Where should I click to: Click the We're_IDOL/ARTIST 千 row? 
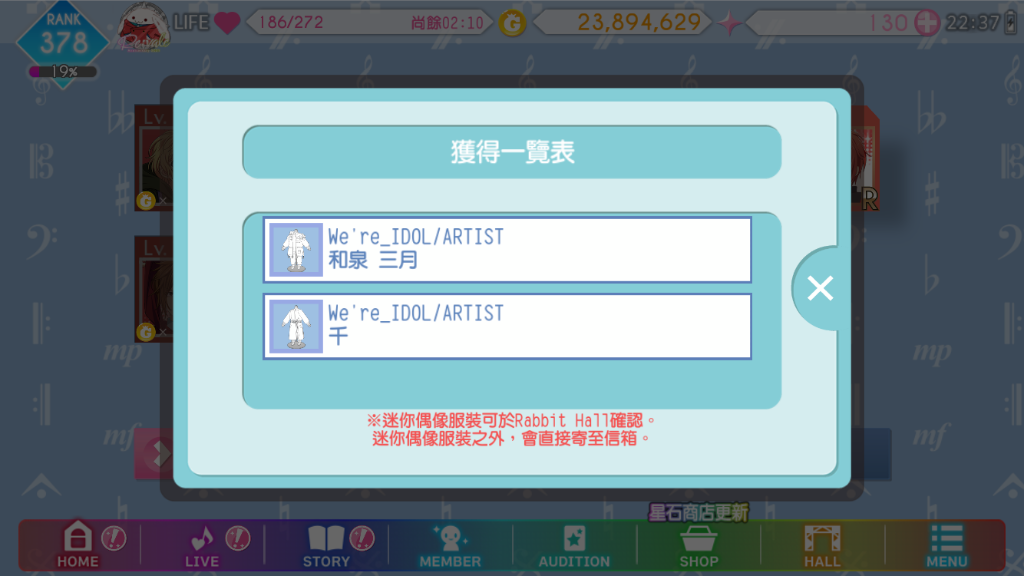click(507, 327)
